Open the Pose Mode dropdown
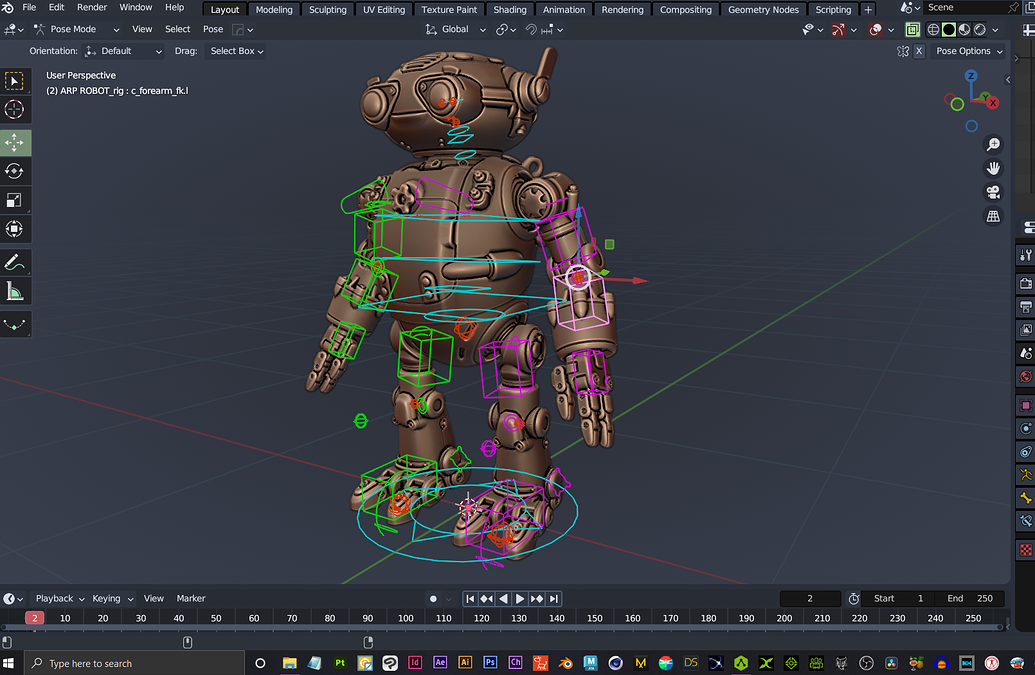The width and height of the screenshot is (1035, 675). coord(77,30)
